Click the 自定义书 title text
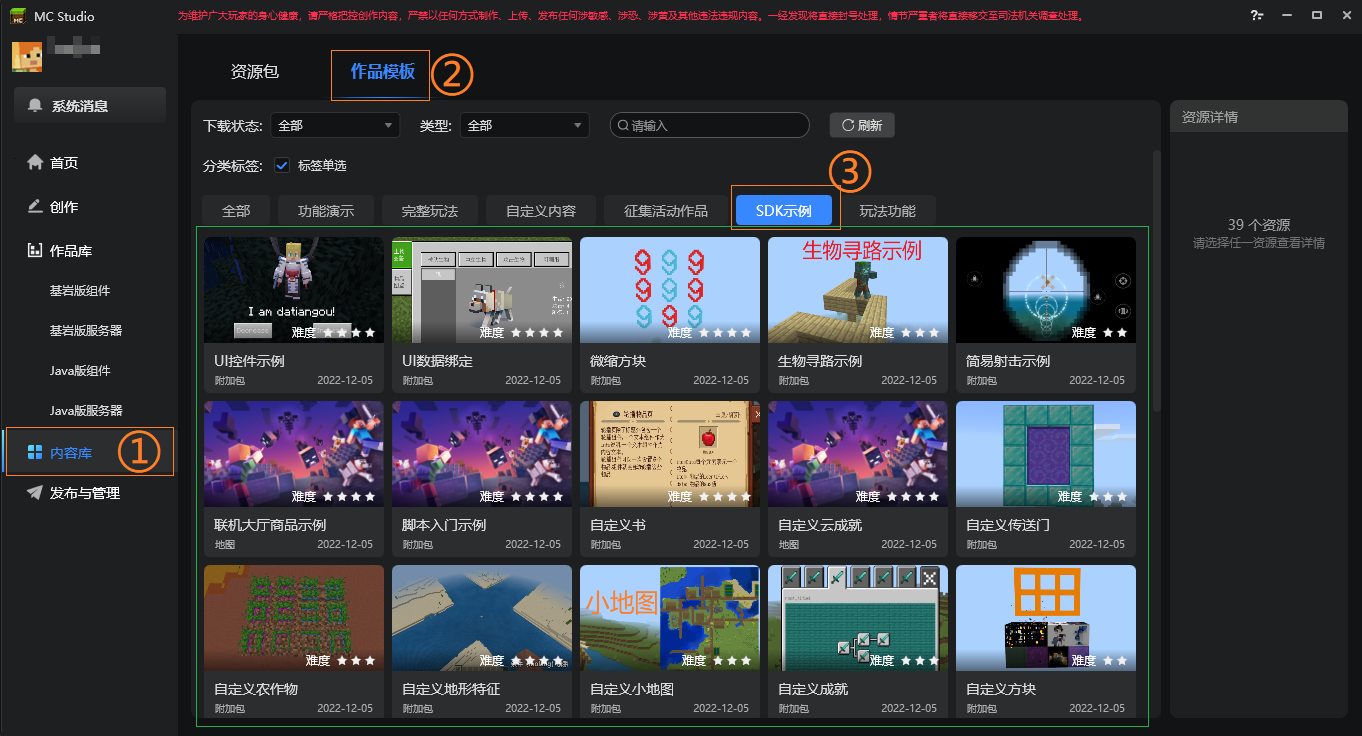Screen dimensions: 1362x736 (x=618, y=525)
